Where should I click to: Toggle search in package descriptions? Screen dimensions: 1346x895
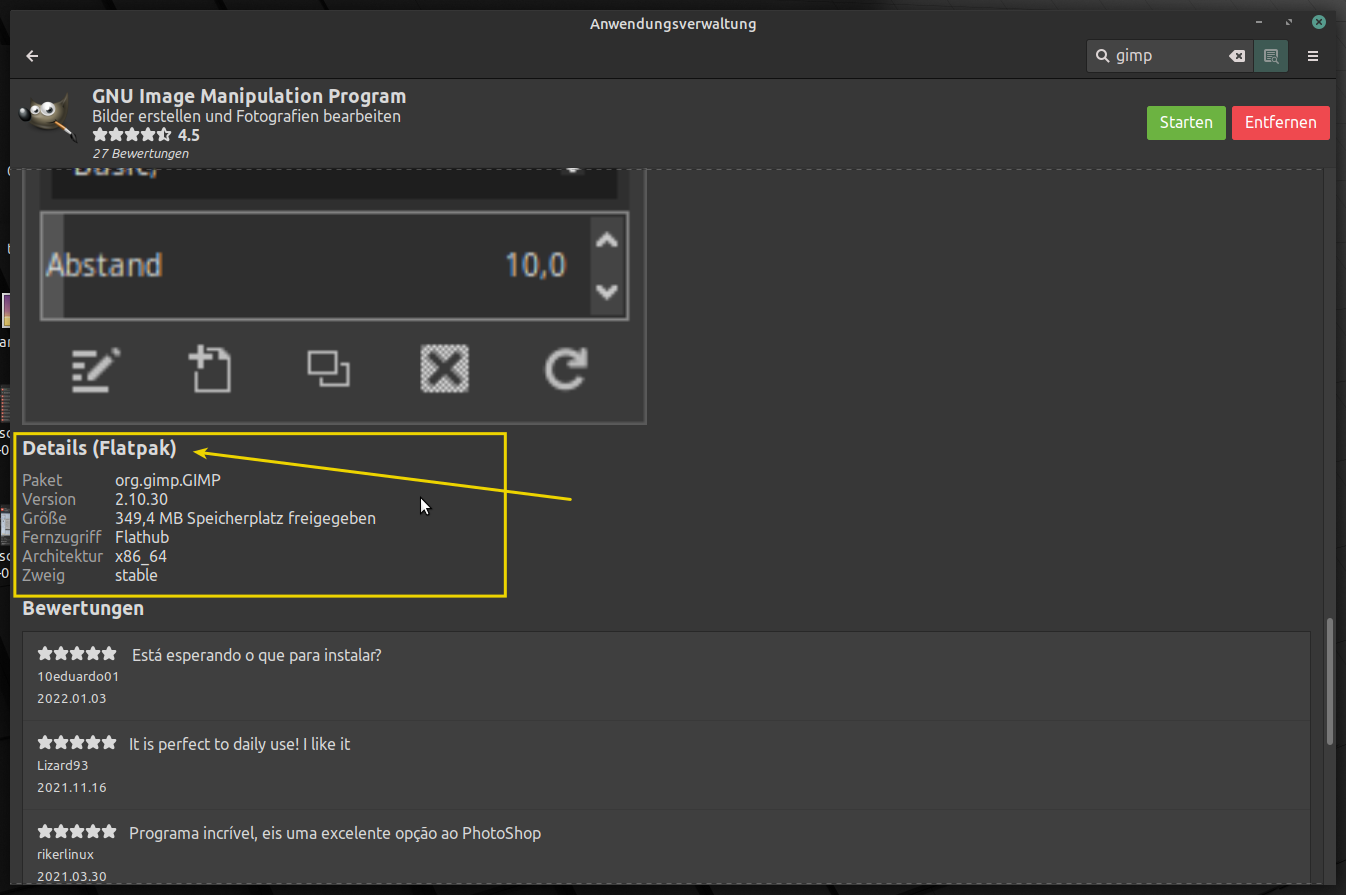[x=1271, y=56]
